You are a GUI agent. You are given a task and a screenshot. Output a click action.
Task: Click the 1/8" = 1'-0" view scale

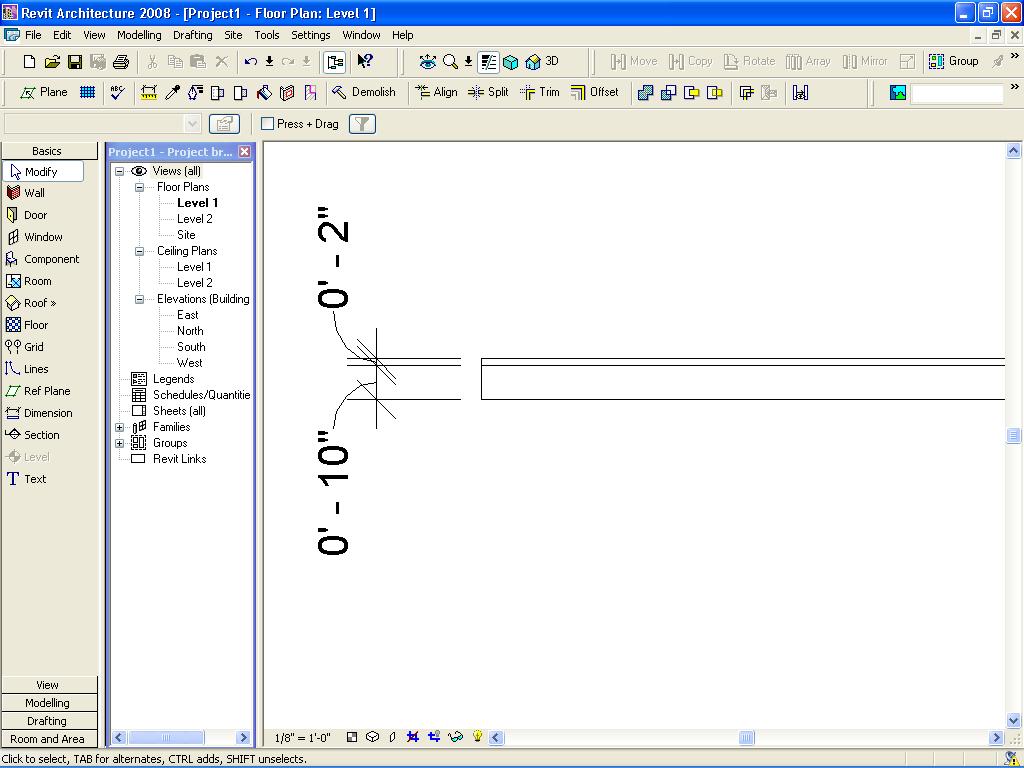pyautogui.click(x=302, y=738)
